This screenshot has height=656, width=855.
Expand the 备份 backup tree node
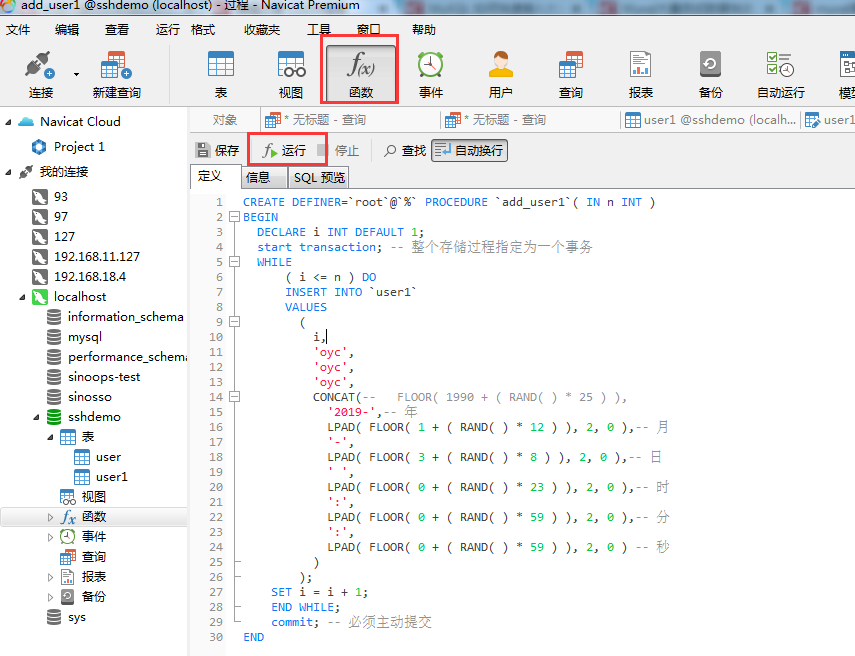(50, 597)
